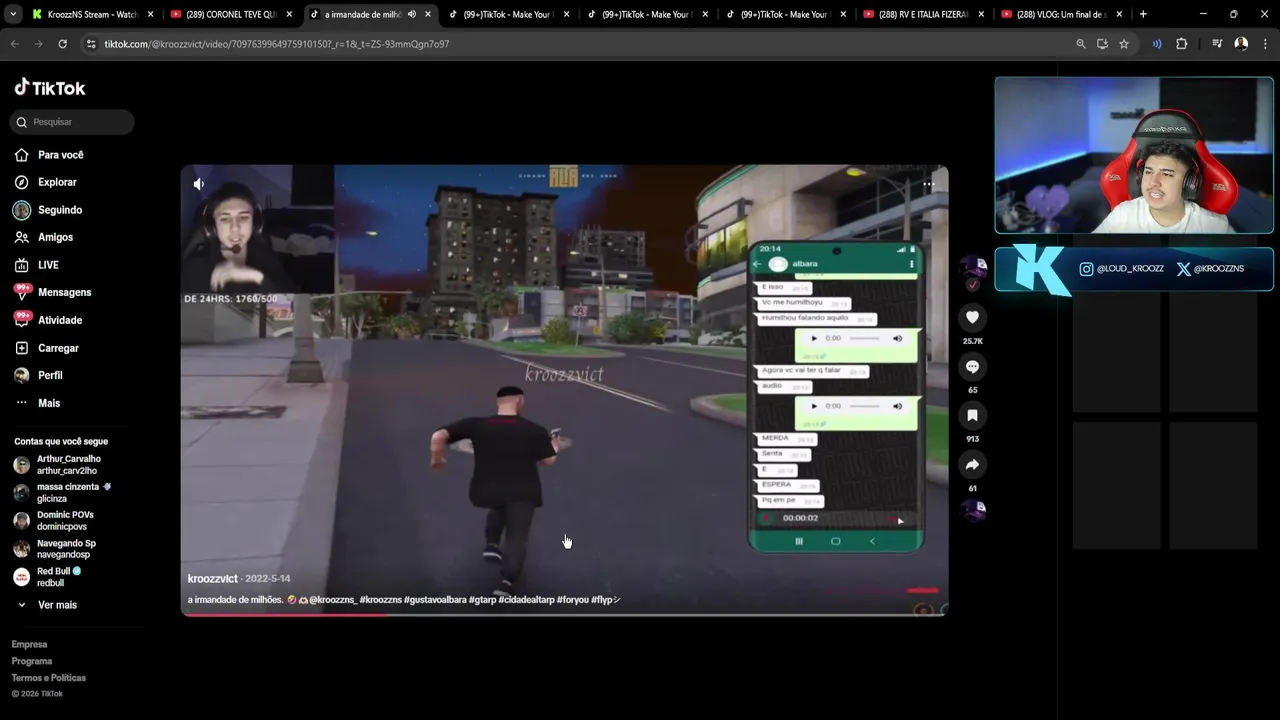Click the sound disc icon below share

973,510
